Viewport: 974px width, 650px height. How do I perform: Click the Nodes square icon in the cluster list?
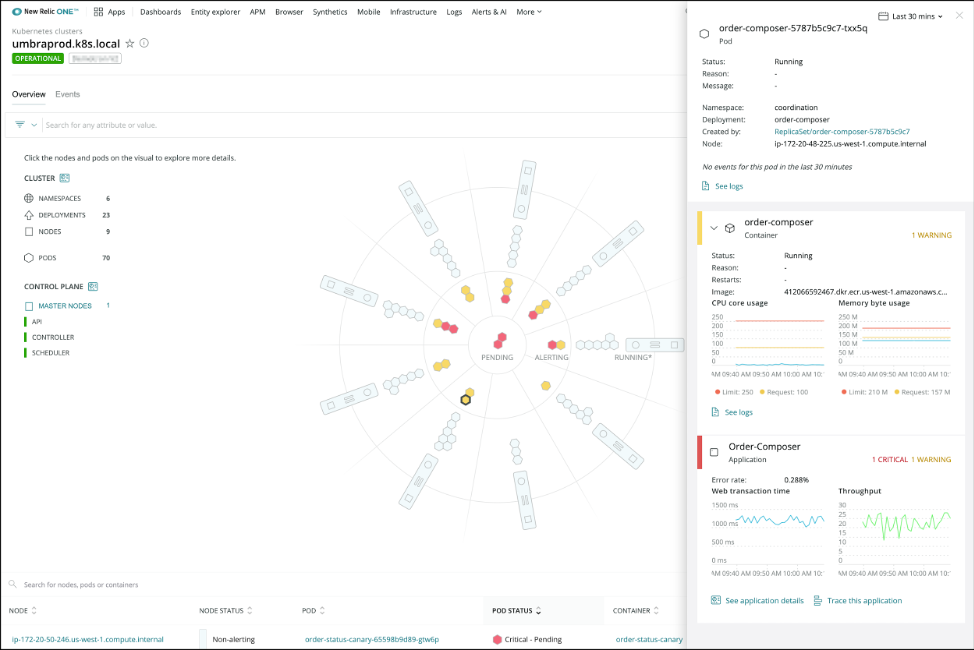click(x=29, y=232)
